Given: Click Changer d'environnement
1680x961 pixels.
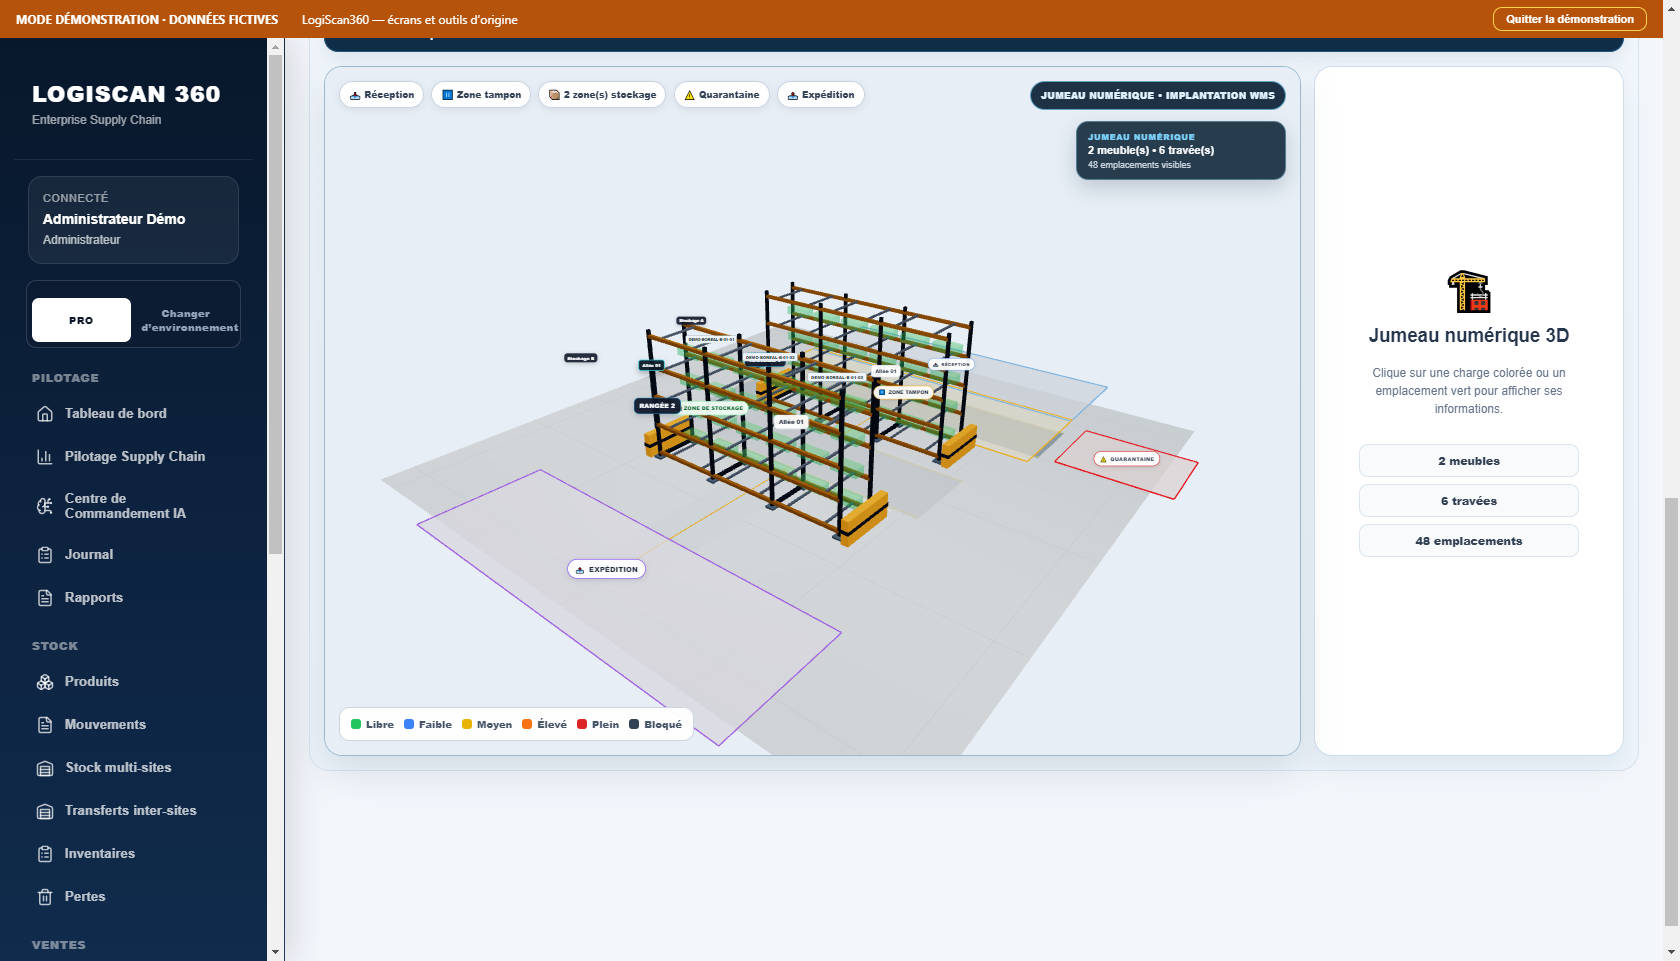Looking at the screenshot, I should pos(188,320).
